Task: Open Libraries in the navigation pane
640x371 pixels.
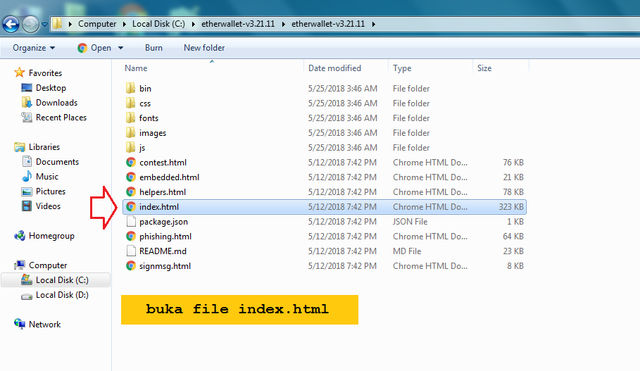Action: 44,147
